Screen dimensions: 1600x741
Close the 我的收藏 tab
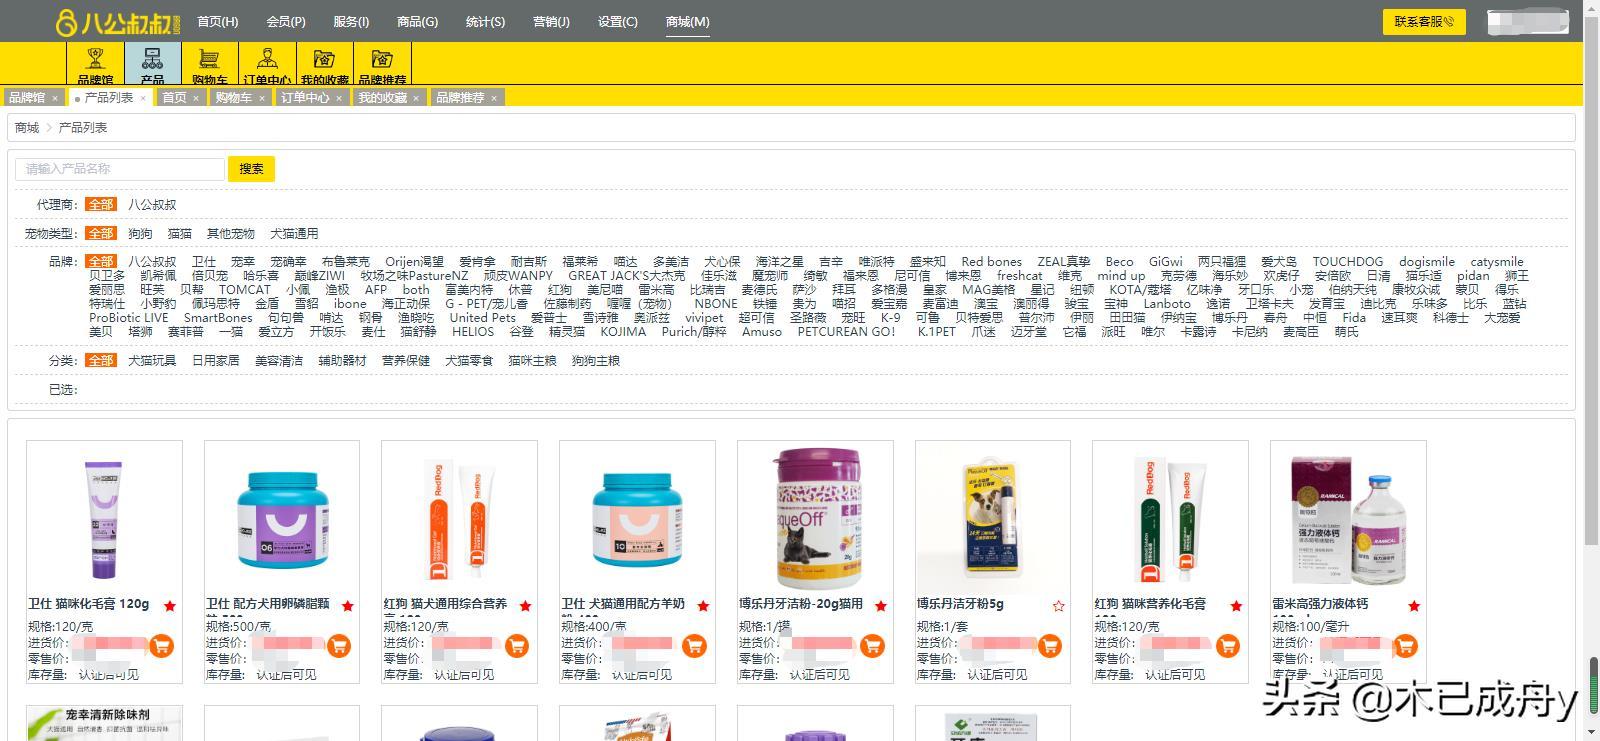(416, 98)
